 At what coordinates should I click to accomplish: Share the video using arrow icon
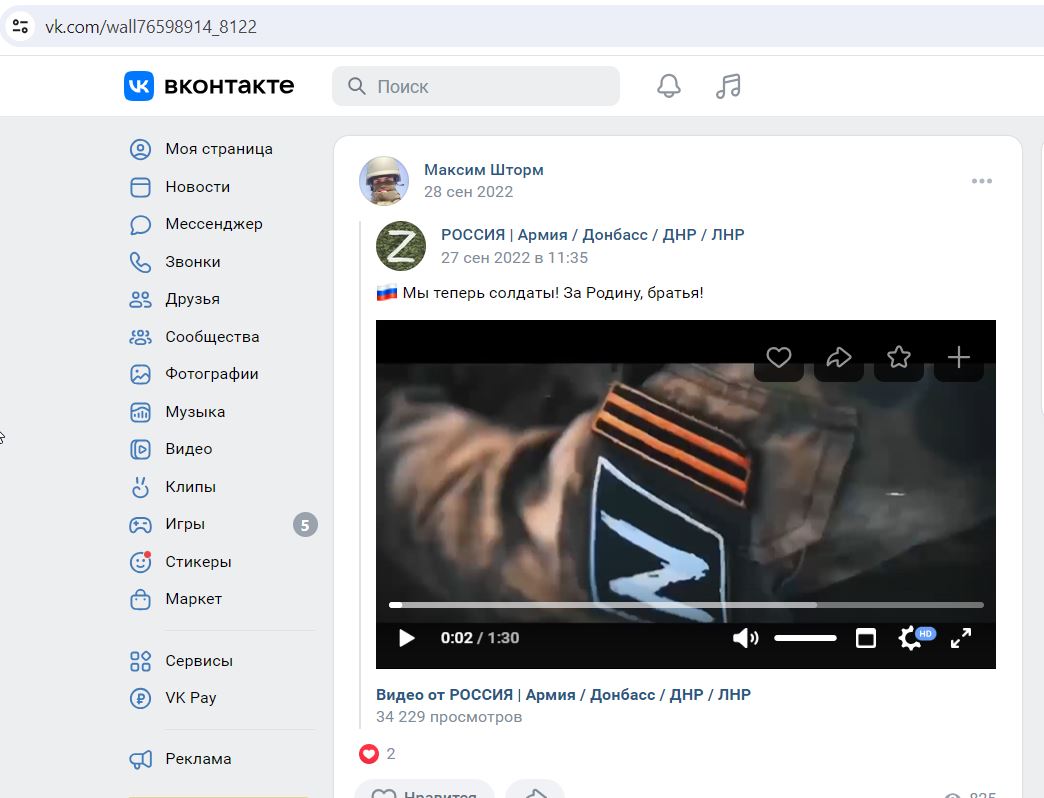(x=839, y=357)
